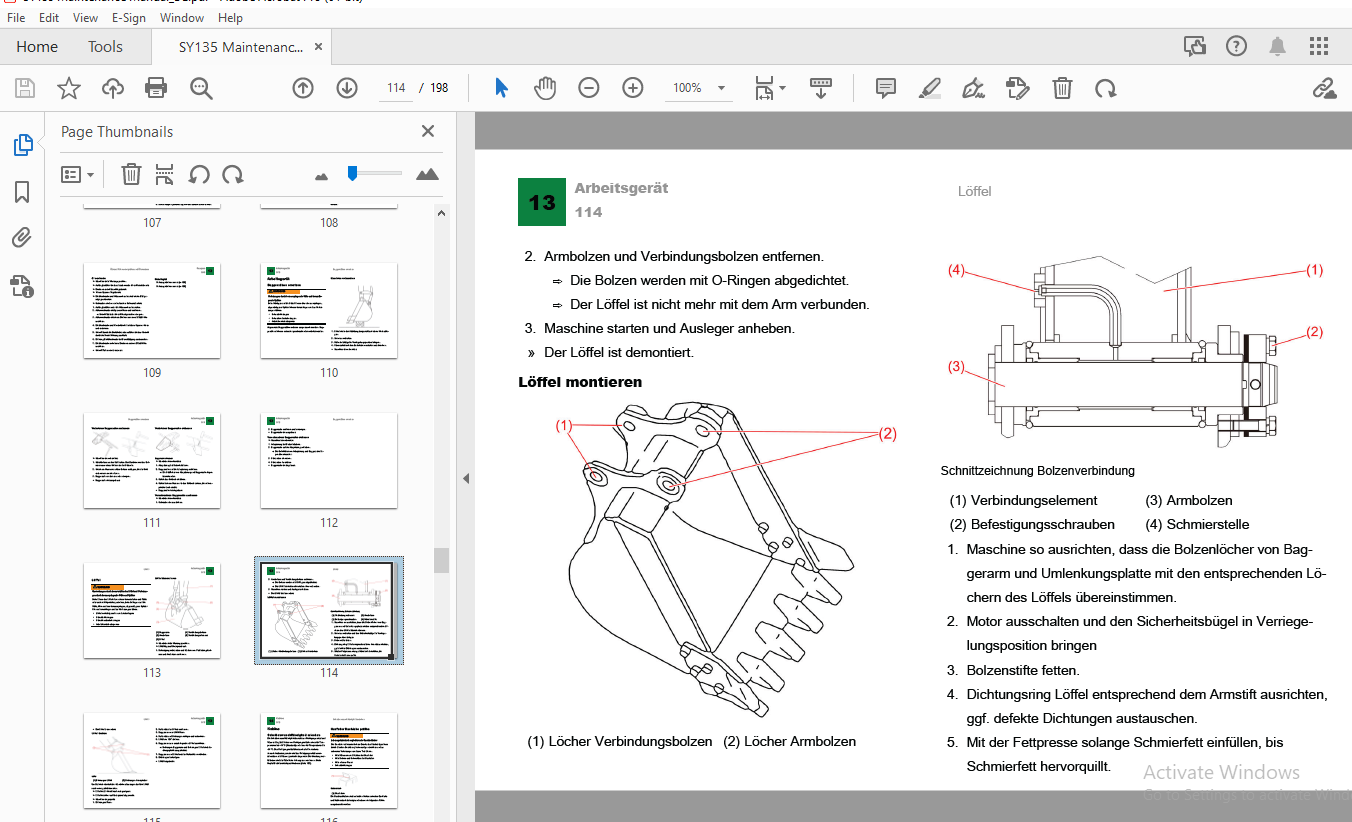Rotate thumbnails counterclockwise
This screenshot has height=822, width=1352.
[199, 174]
